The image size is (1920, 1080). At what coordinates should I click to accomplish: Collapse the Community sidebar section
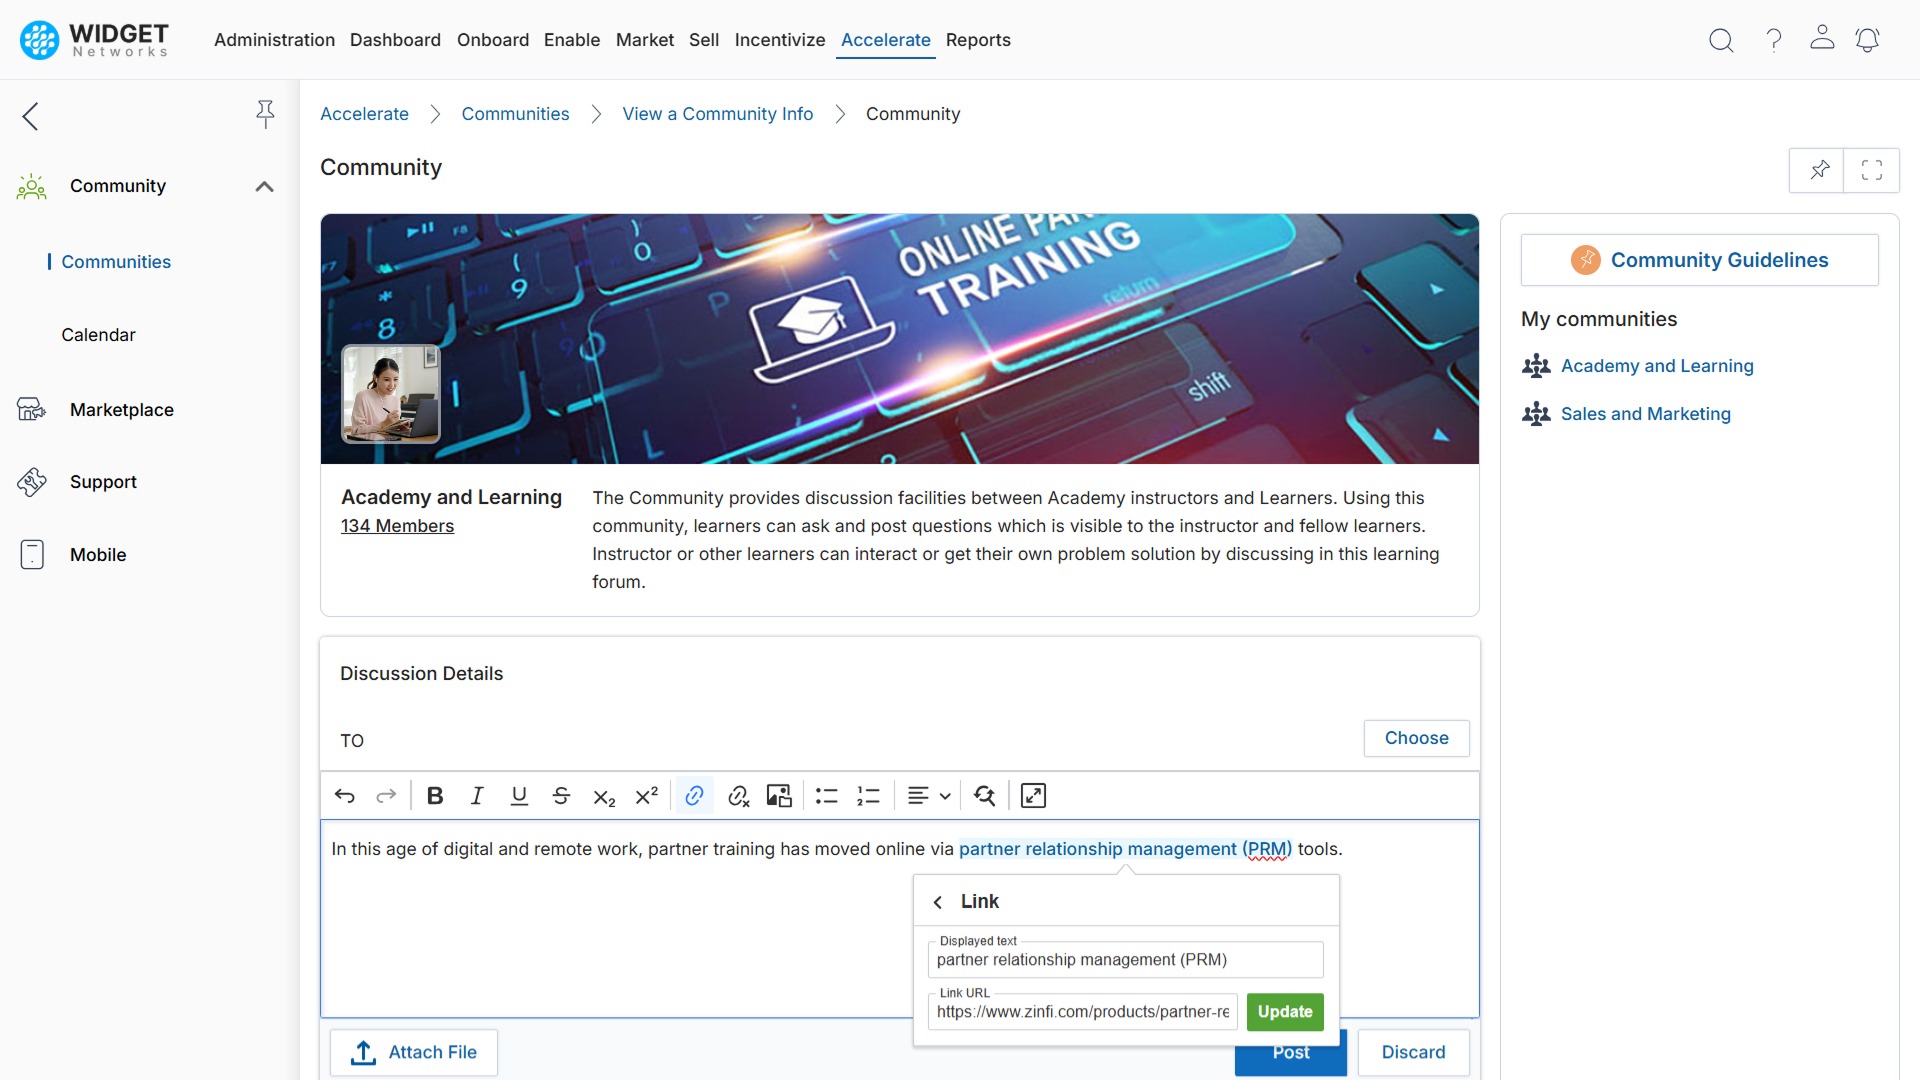click(264, 187)
